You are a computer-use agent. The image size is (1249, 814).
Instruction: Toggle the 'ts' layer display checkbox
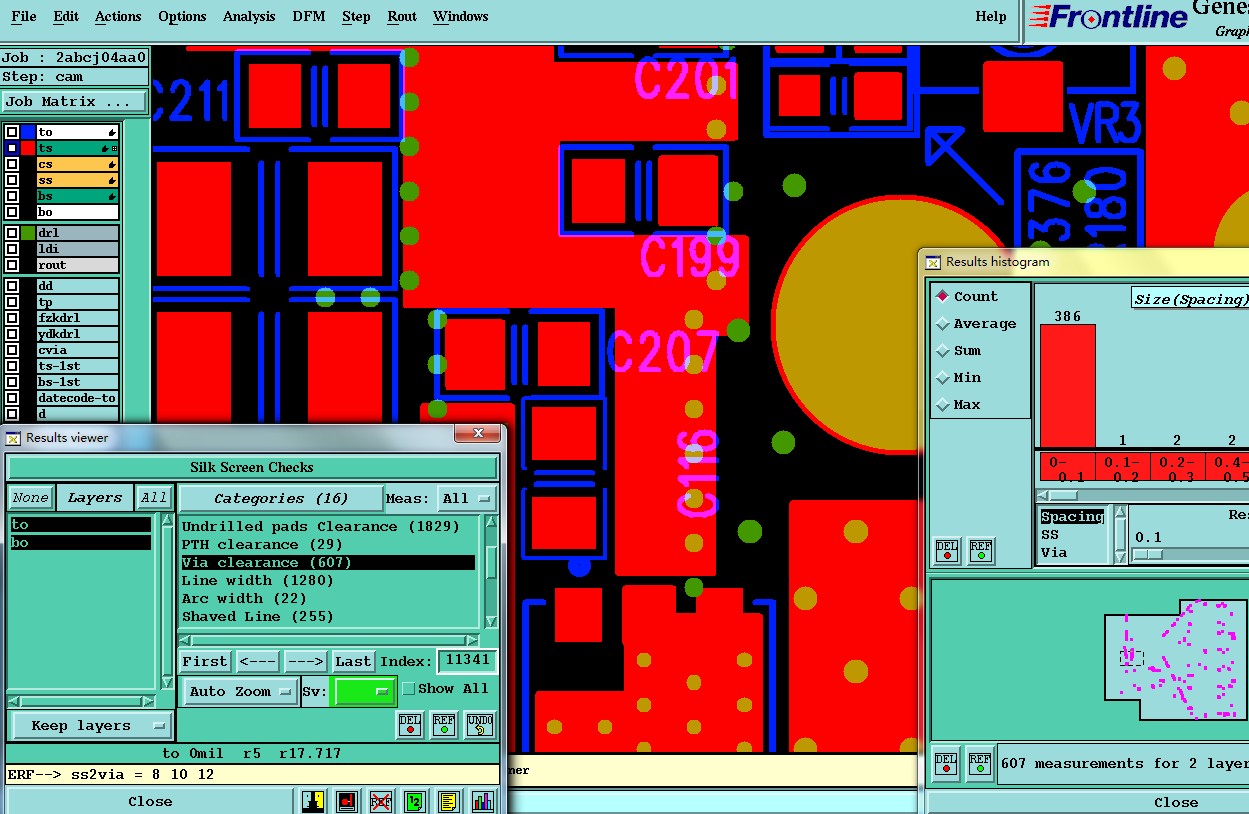coord(12,148)
